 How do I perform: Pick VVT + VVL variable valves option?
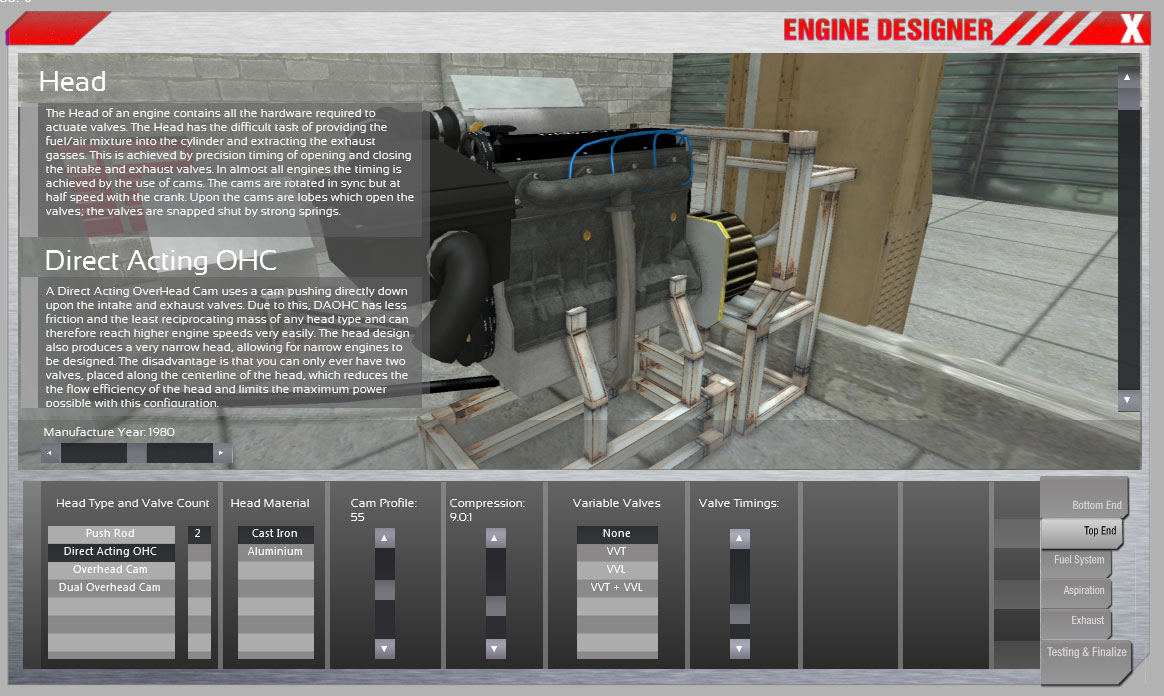click(x=617, y=588)
